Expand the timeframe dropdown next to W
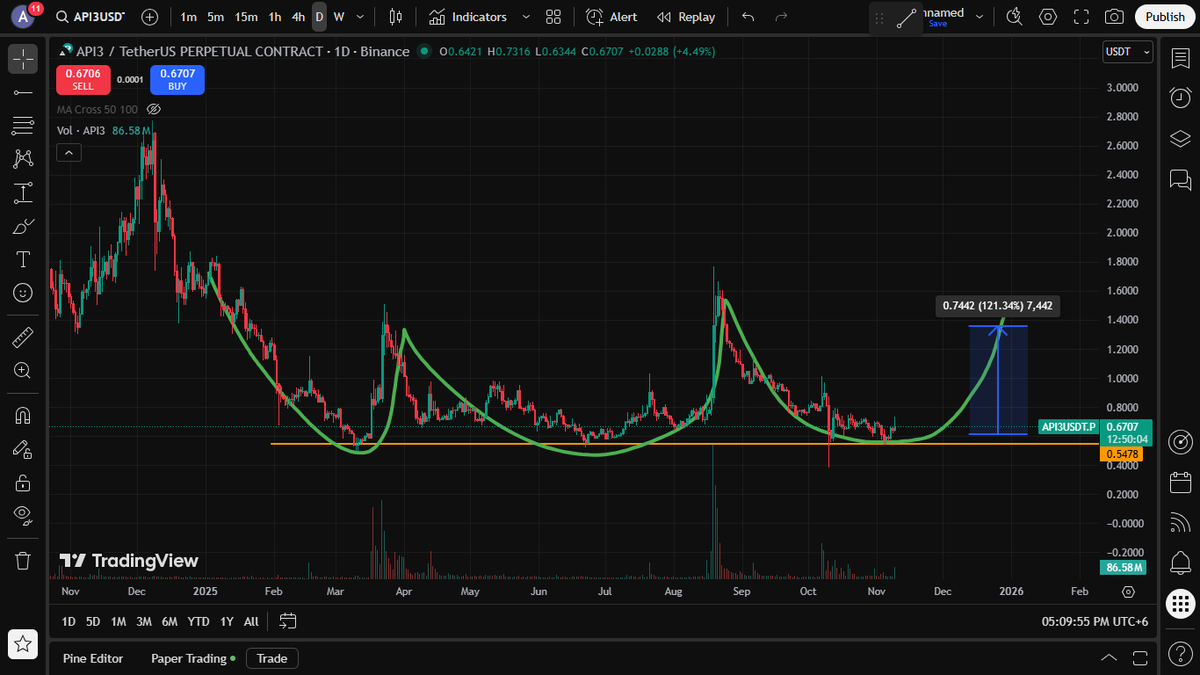 [359, 17]
